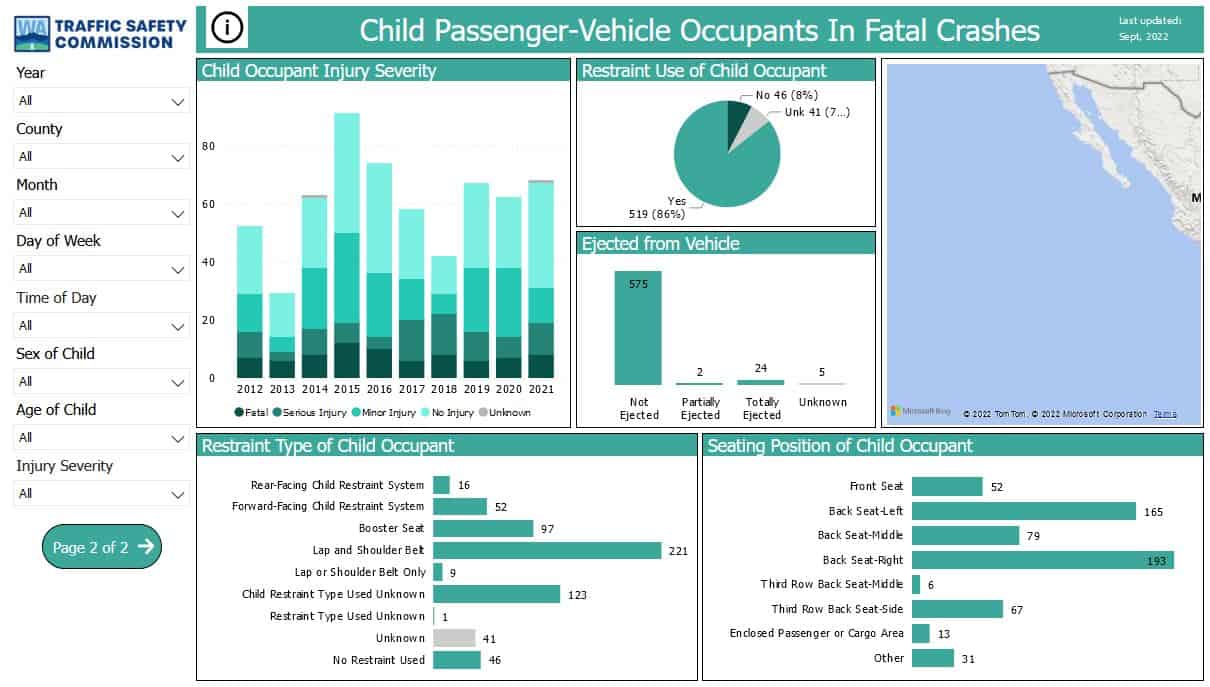
Task: Open the Year filter dropdown
Action: pos(100,100)
